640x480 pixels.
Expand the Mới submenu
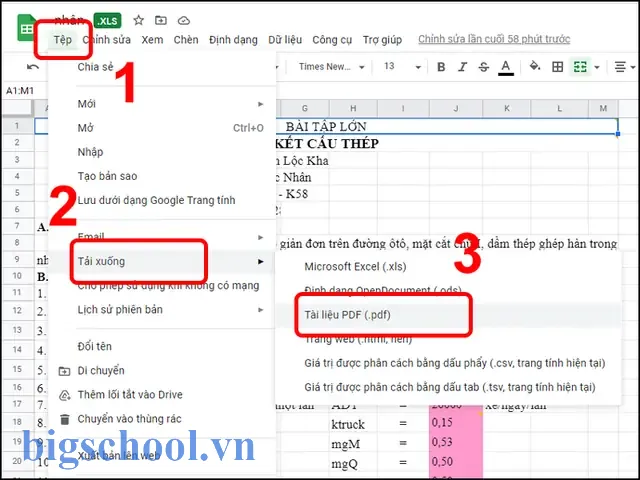[162, 104]
